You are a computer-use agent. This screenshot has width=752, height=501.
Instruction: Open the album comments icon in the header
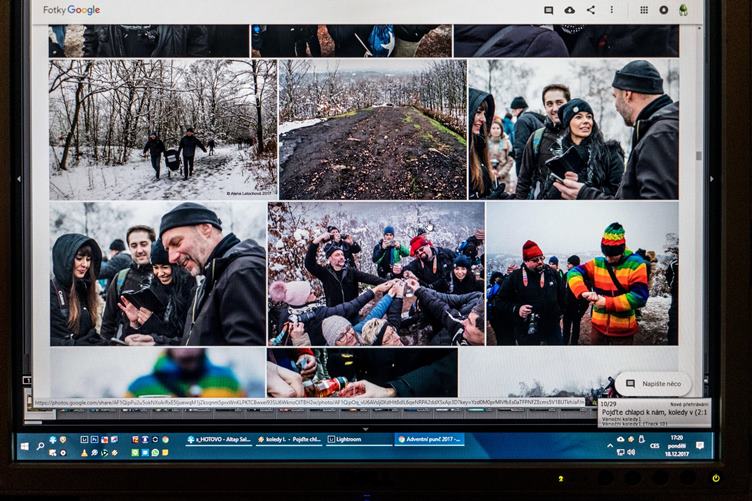point(548,10)
